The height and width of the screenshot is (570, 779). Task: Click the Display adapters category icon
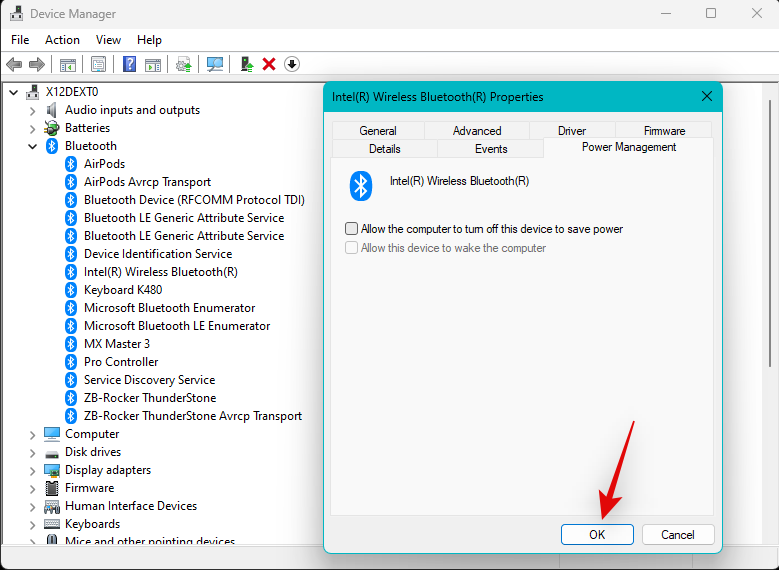[52, 470]
